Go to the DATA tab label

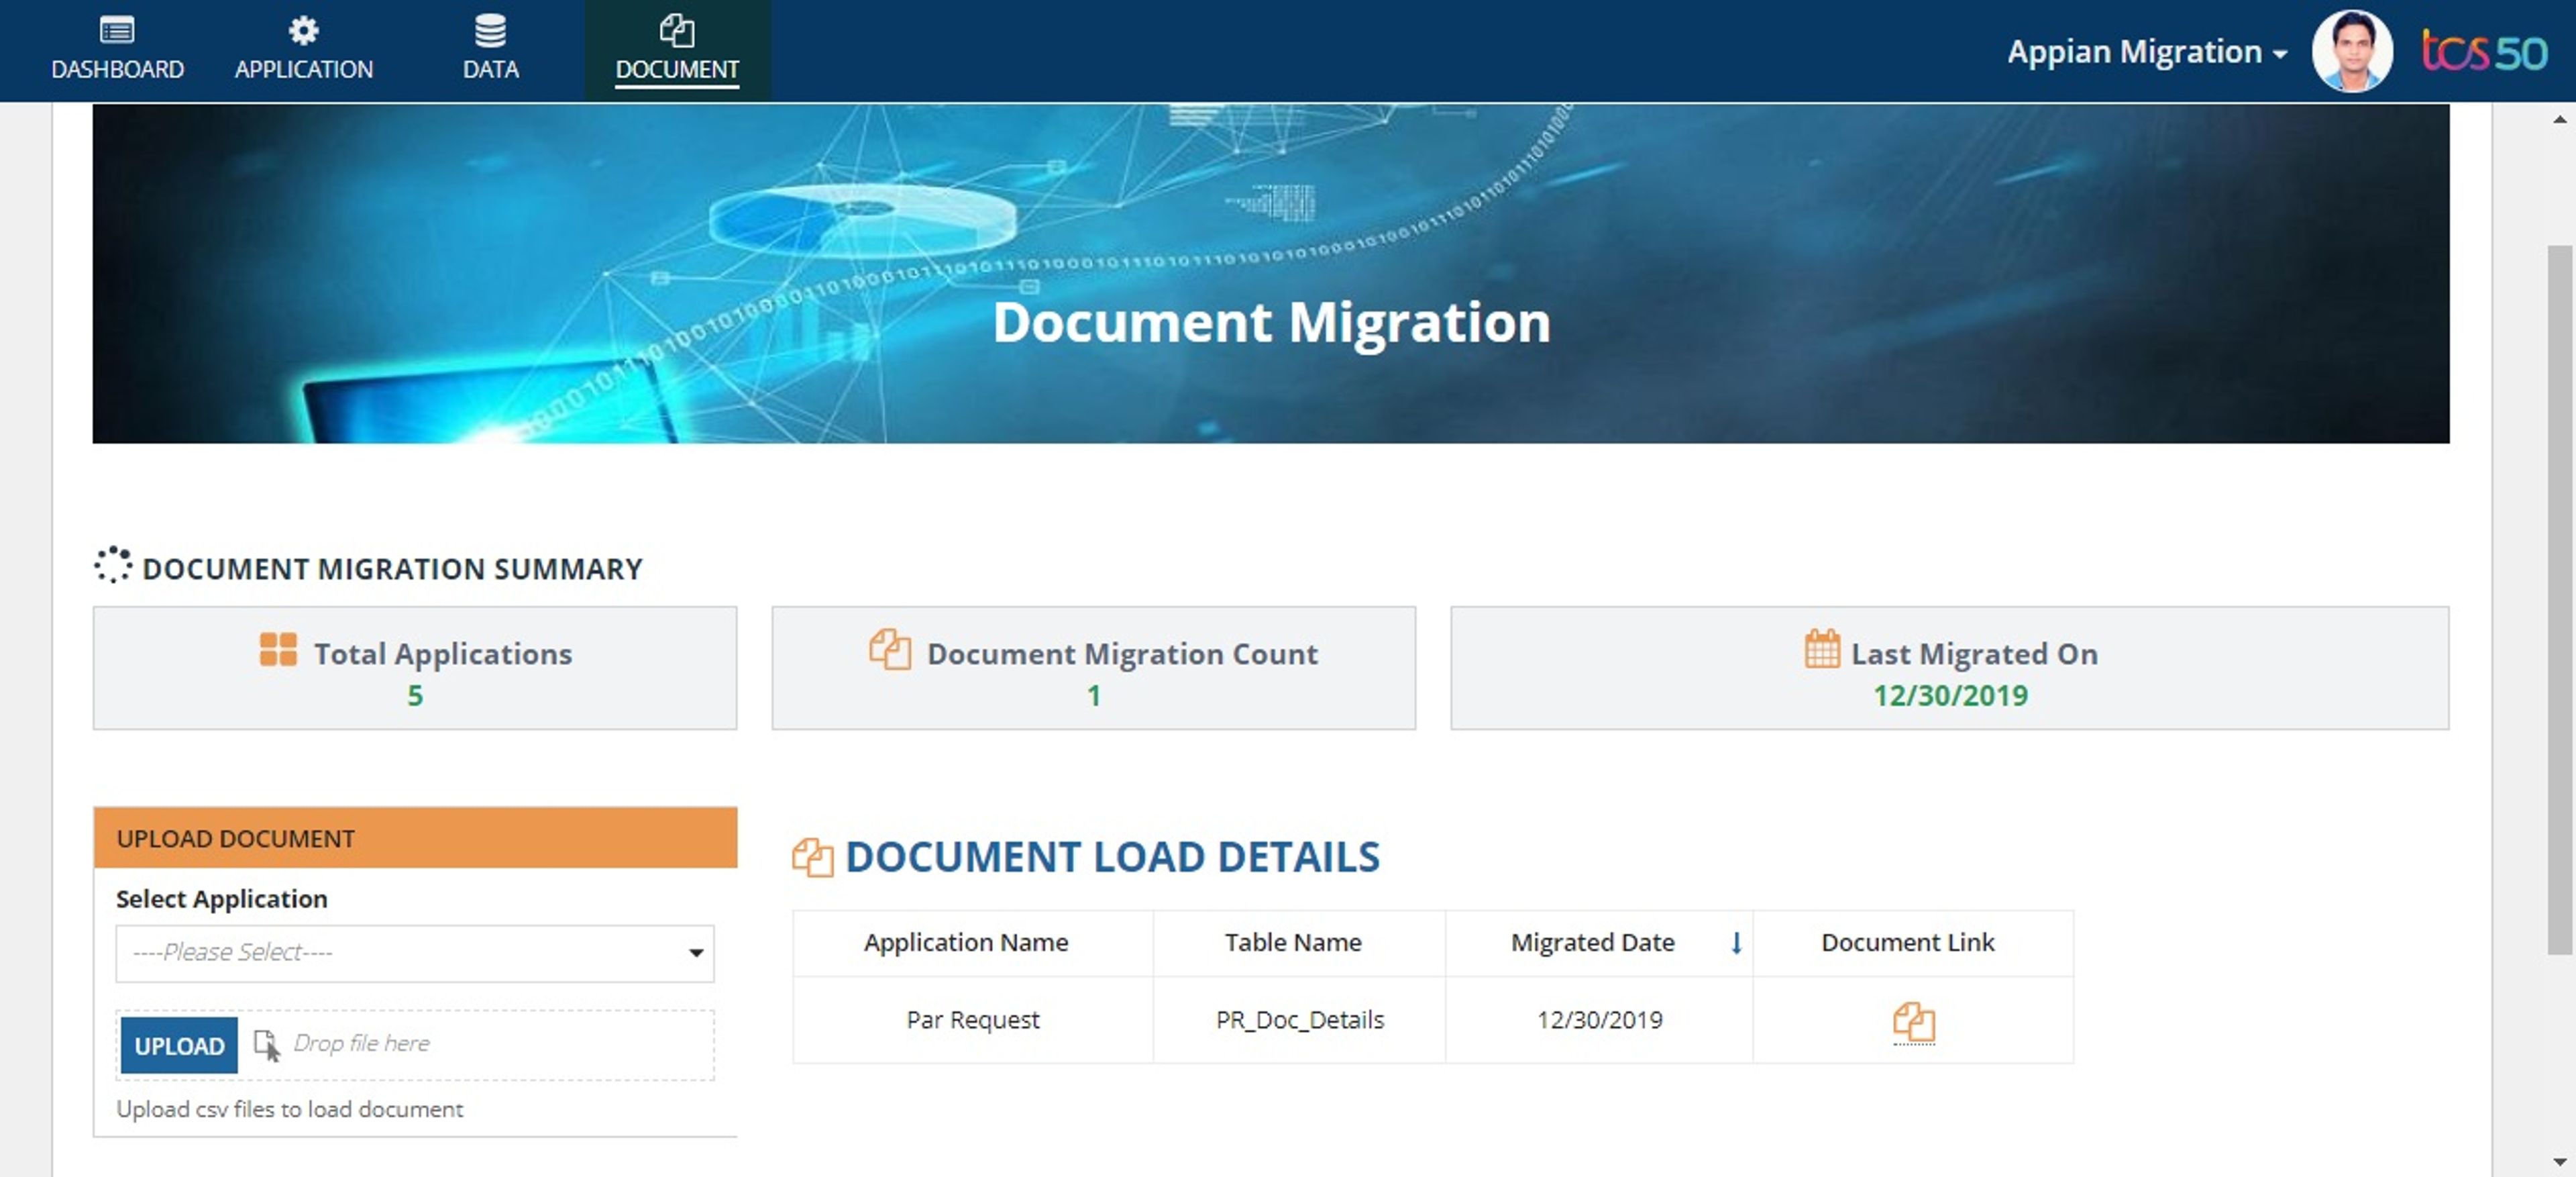point(490,69)
